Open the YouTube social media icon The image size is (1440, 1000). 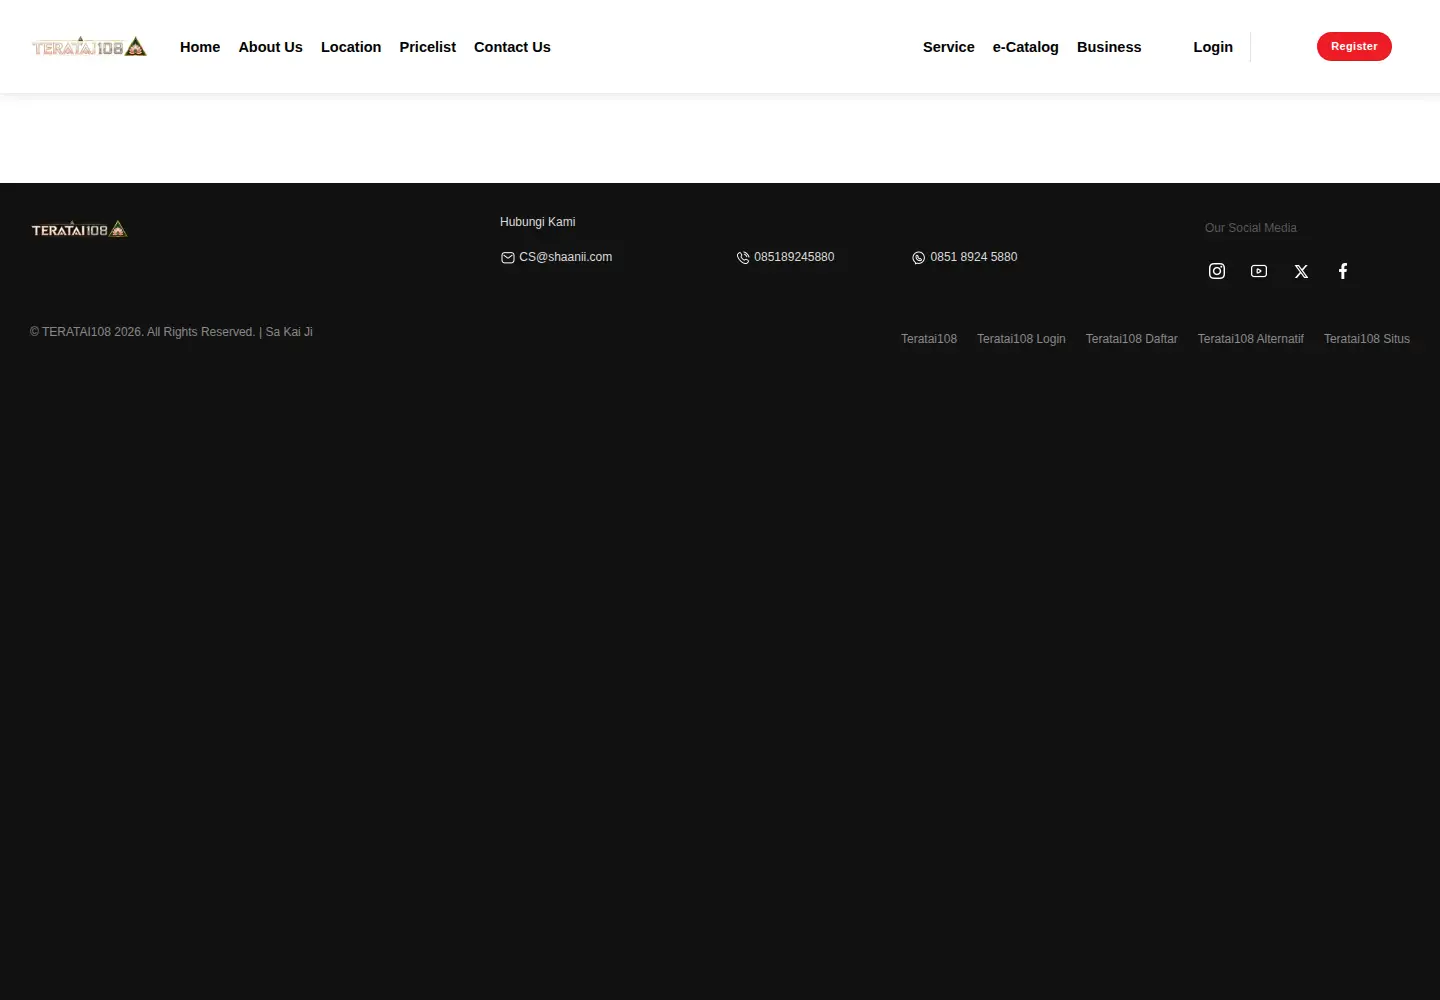coord(1259,271)
